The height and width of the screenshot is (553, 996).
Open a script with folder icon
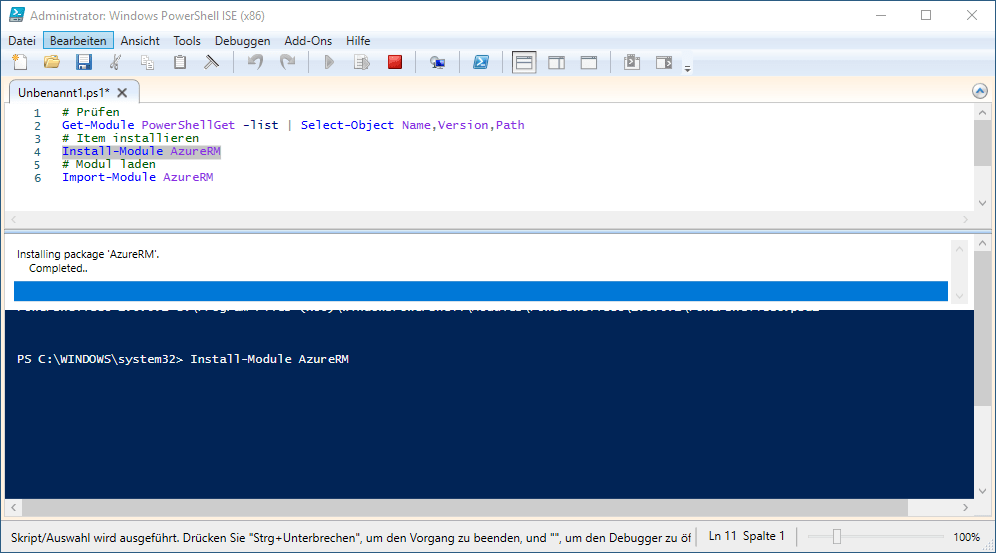pyautogui.click(x=51, y=62)
